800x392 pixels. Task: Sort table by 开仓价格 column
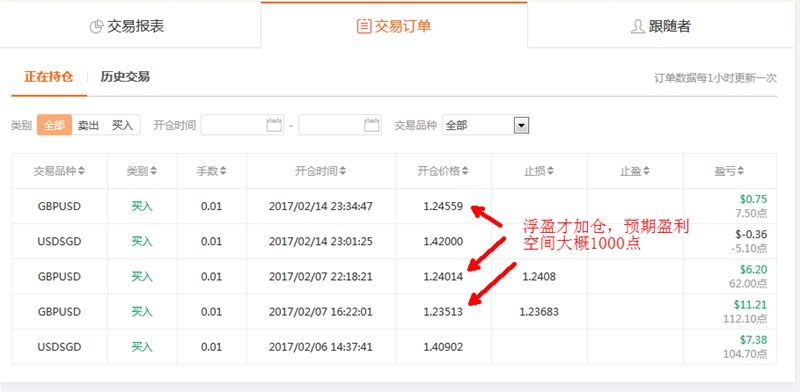tap(443, 172)
